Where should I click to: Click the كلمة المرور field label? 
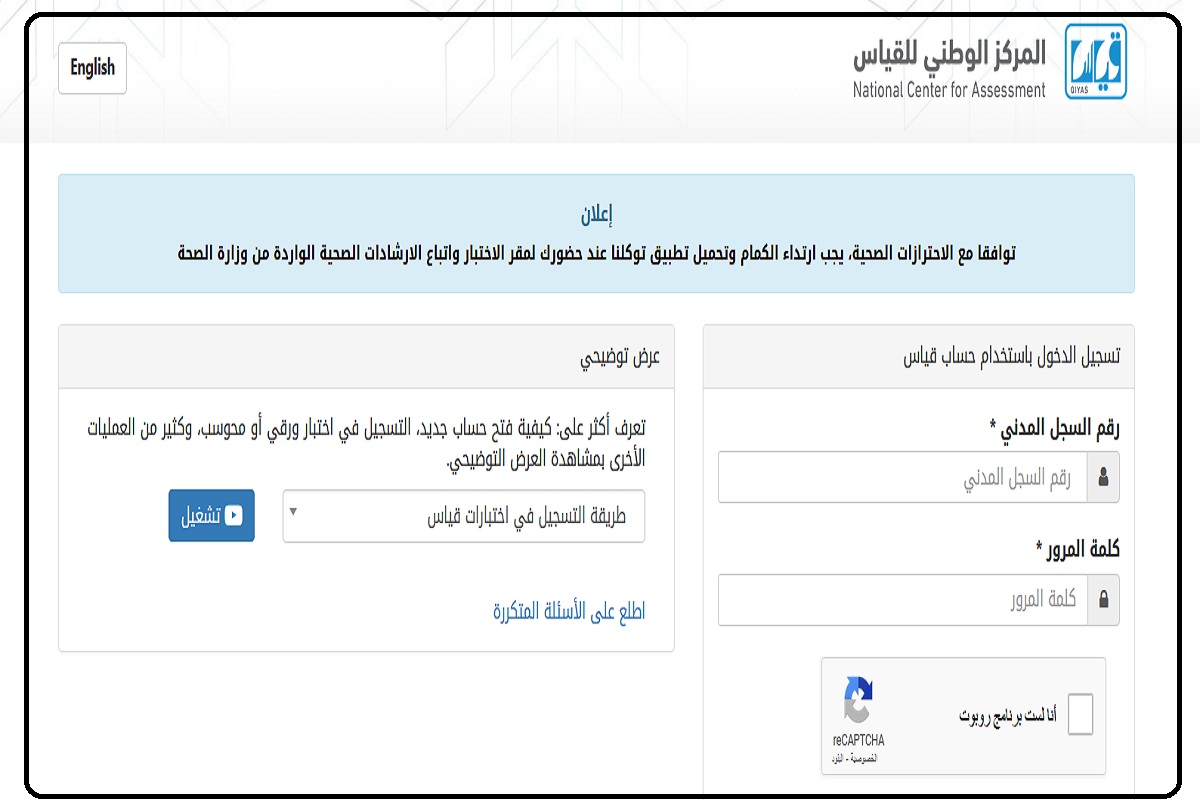(x=1078, y=550)
